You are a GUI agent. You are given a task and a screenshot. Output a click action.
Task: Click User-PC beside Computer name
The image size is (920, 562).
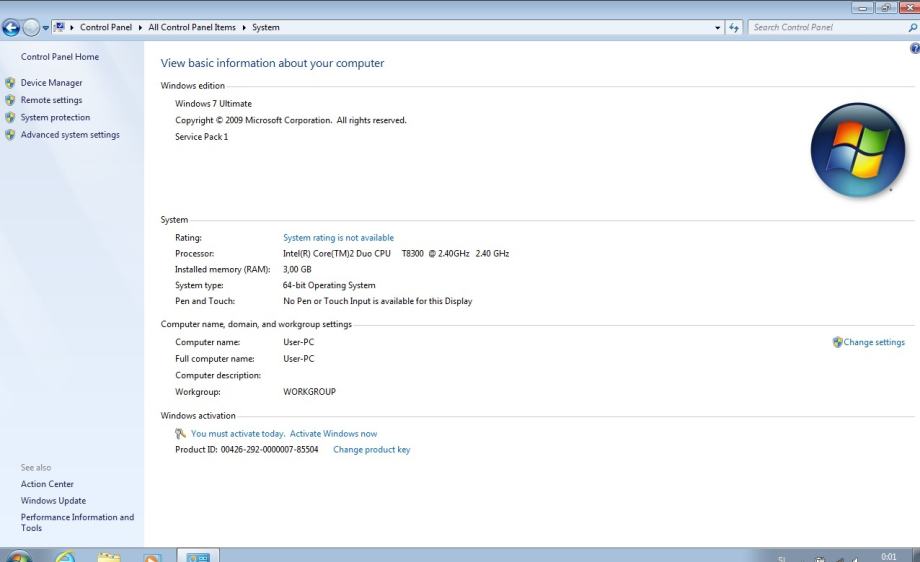click(299, 342)
